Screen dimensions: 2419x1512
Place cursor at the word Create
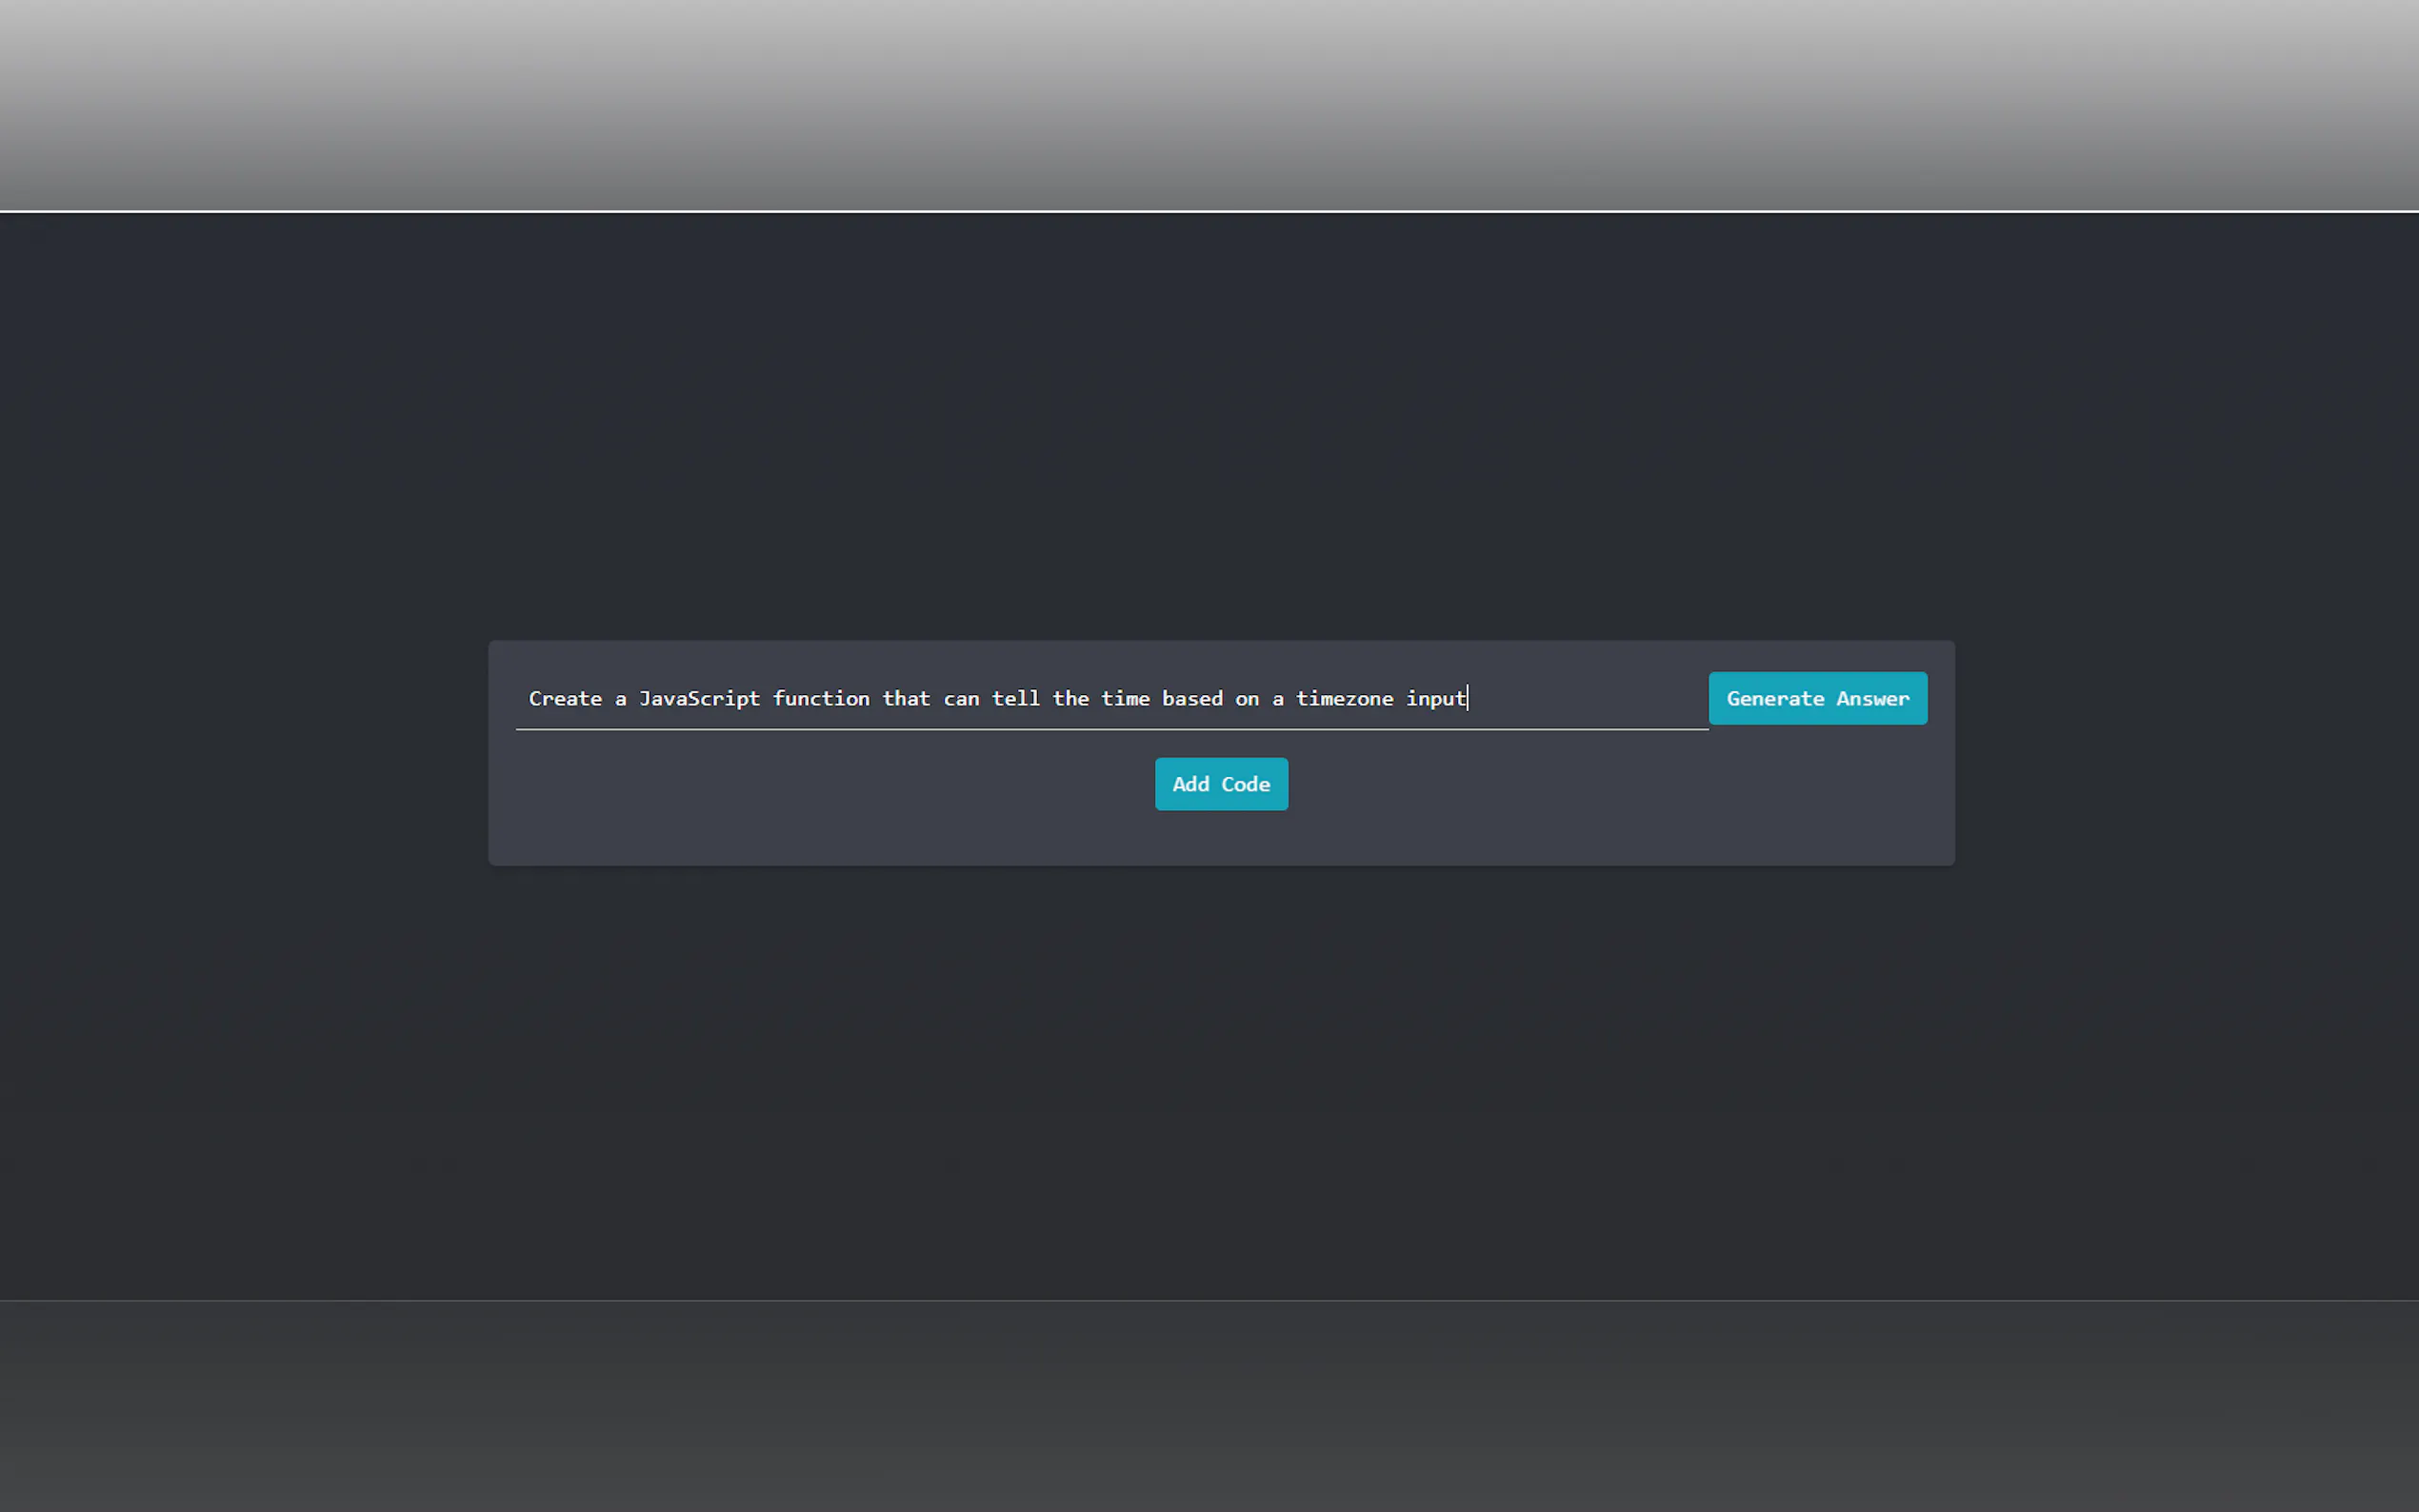coord(565,698)
